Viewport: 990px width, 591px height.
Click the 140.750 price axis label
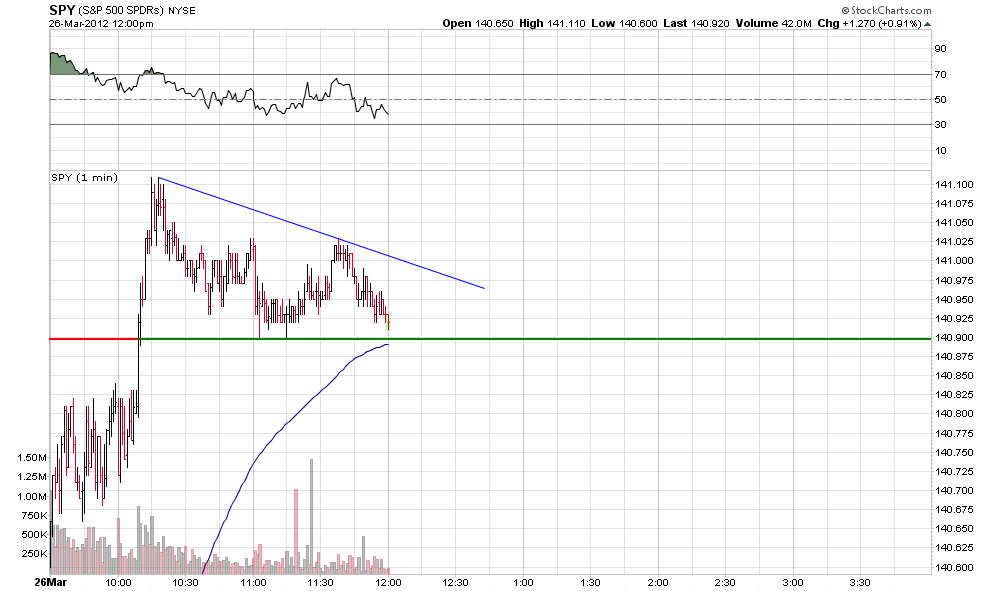pos(954,452)
